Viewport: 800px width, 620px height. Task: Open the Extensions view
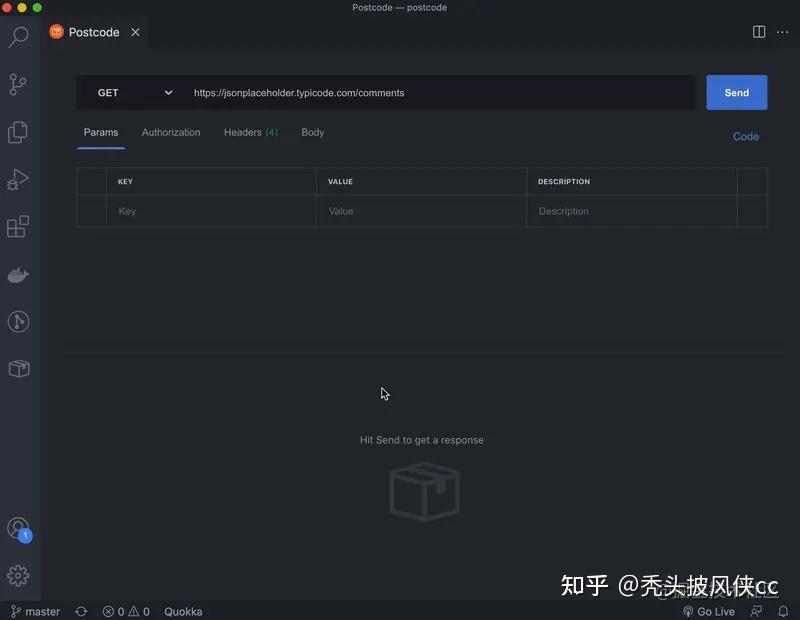pyautogui.click(x=18, y=227)
